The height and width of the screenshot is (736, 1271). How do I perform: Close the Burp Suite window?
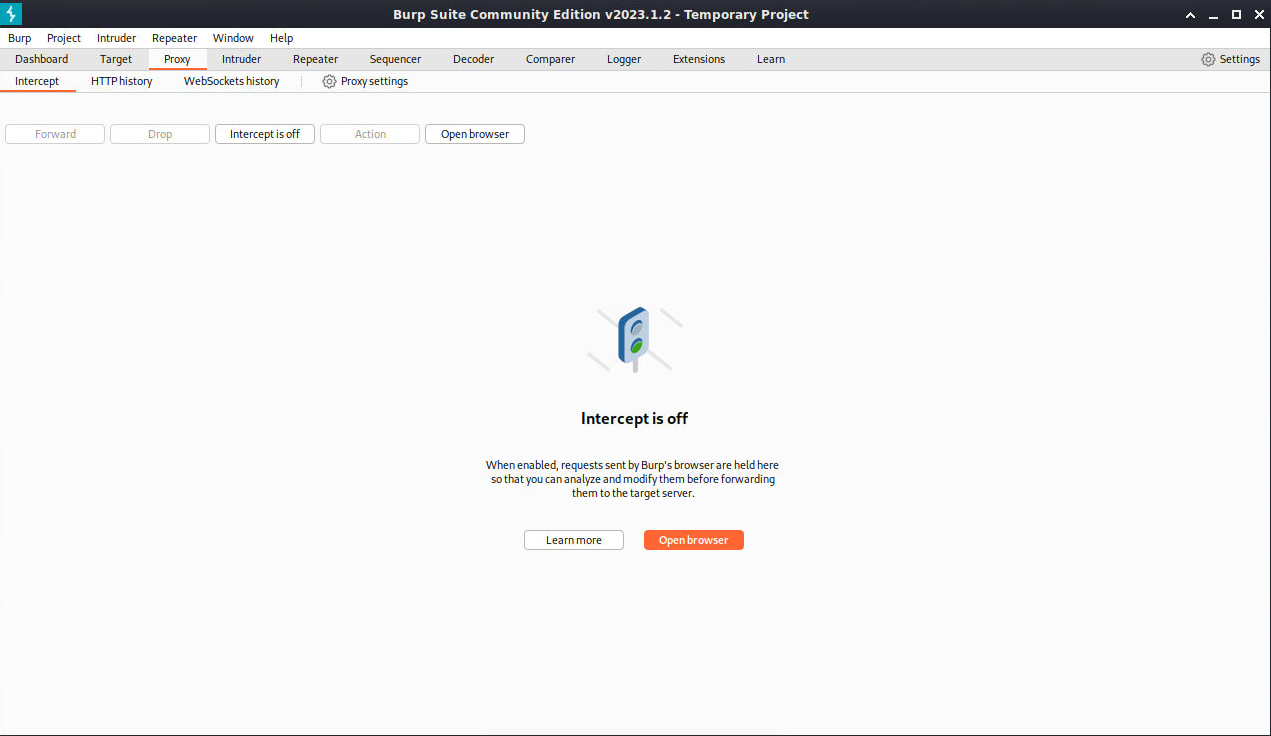click(1257, 14)
